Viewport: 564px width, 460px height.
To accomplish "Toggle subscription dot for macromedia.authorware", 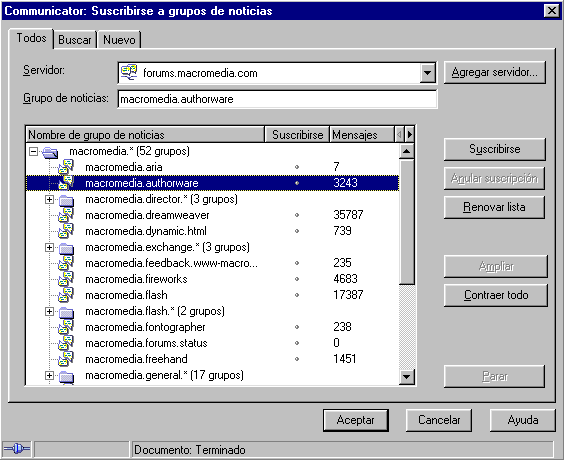I will coord(297,183).
